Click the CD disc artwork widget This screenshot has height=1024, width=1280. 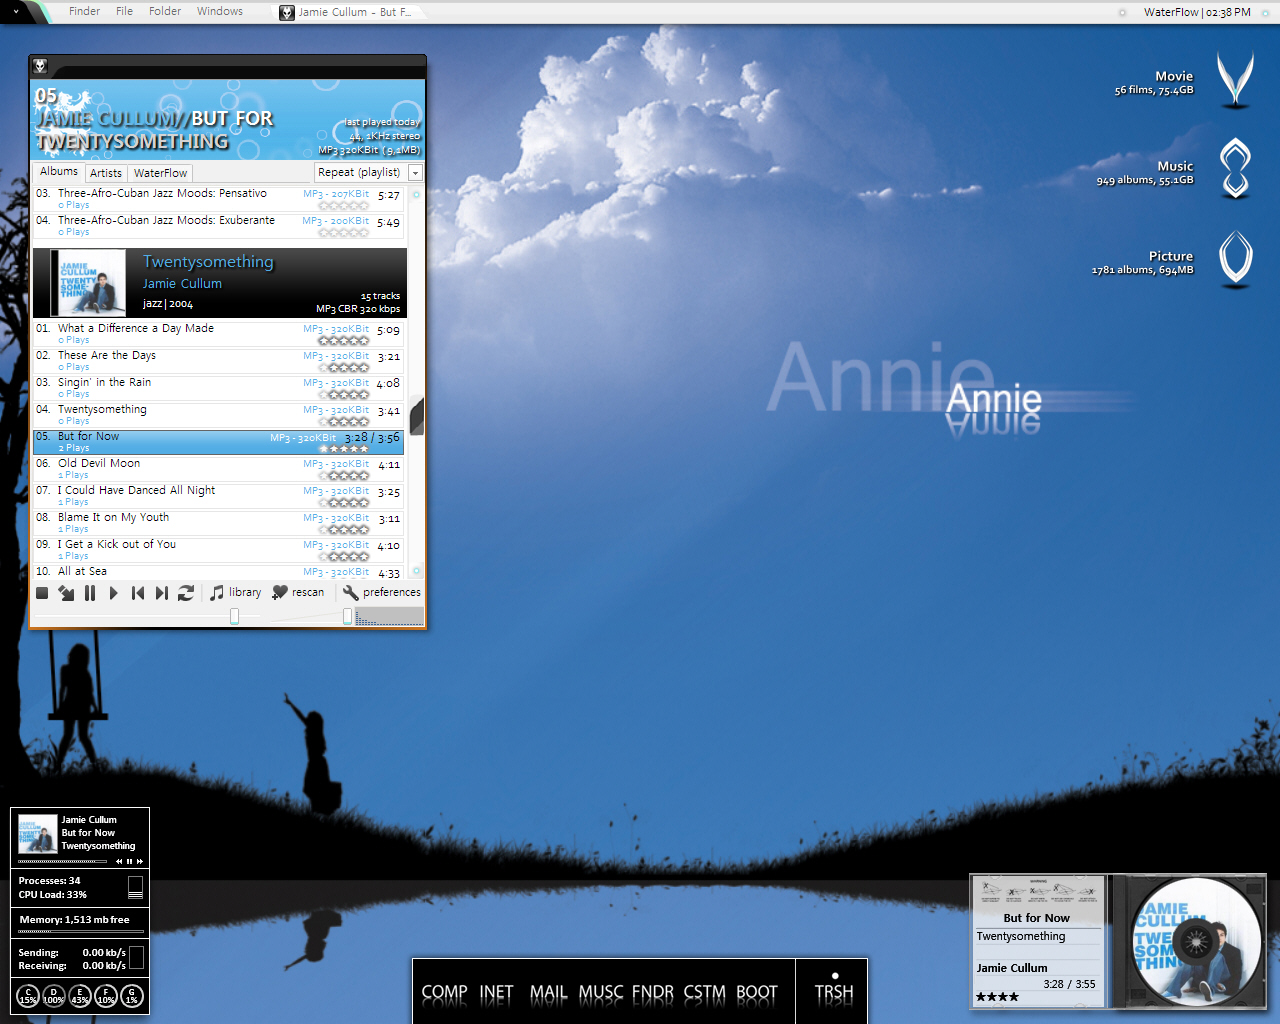click(1196, 941)
